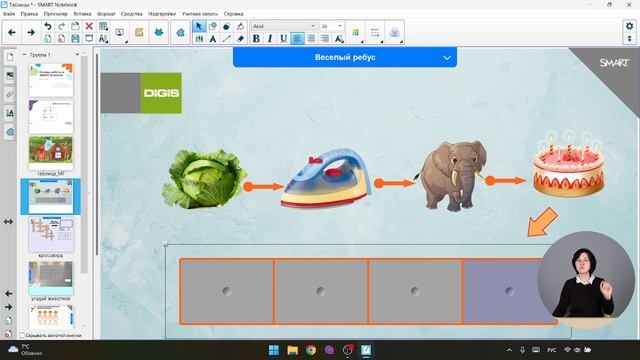The width and height of the screenshot is (640, 360).
Task: Move toolbar with the up-down arrow icon
Action: pyautogui.click(x=629, y=39)
